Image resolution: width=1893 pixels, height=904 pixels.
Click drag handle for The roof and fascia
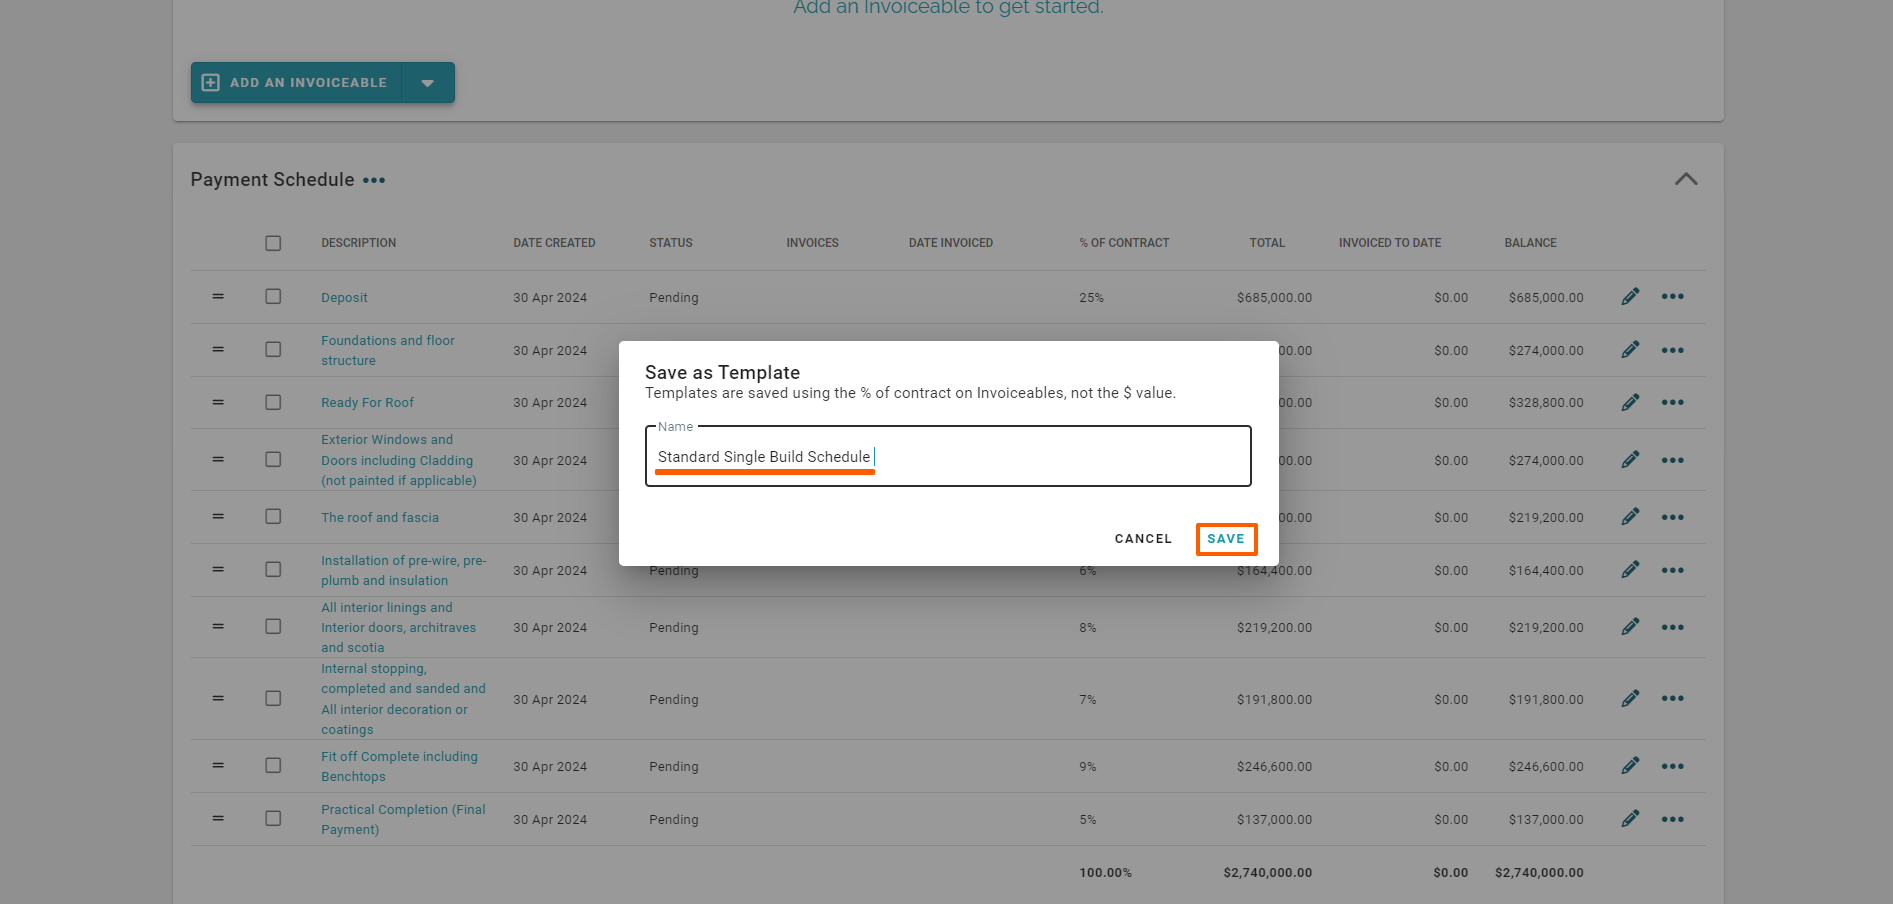tap(218, 517)
